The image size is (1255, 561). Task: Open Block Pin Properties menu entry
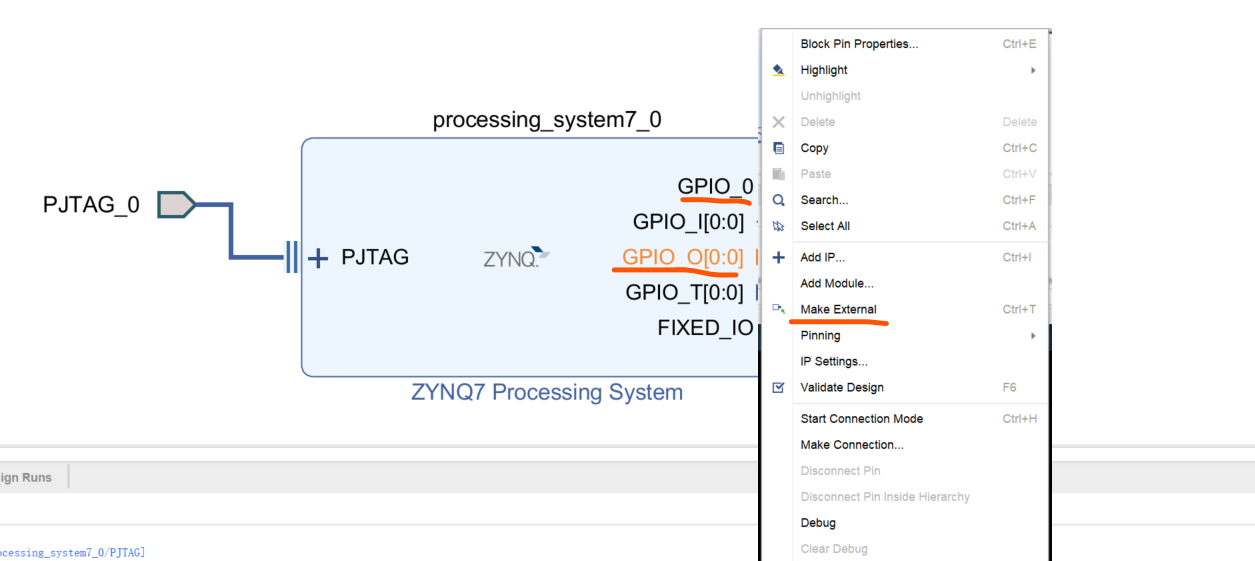[x=858, y=44]
